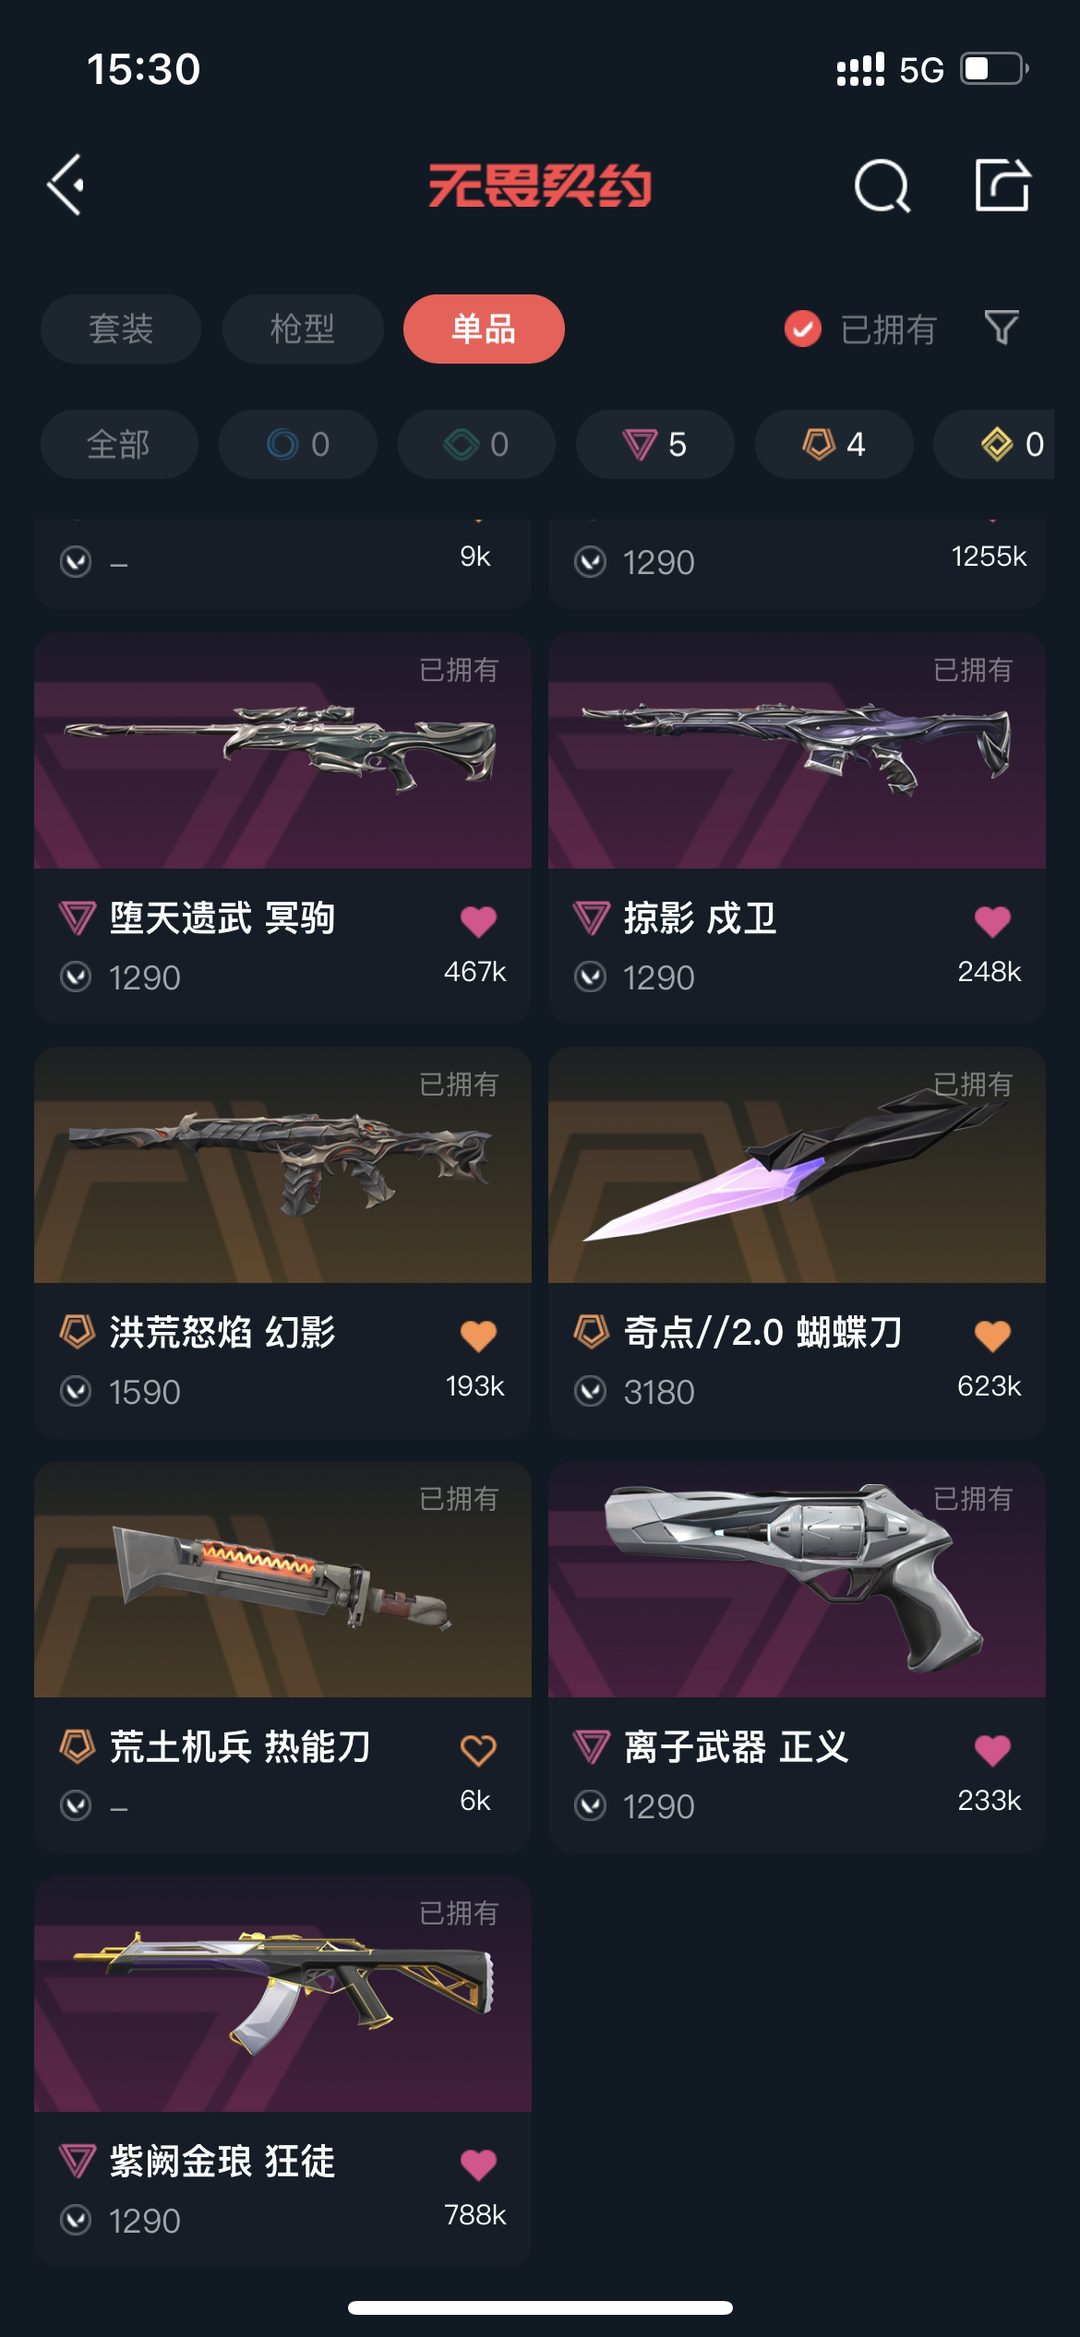Viewport: 1080px width, 2337px height.
Task: Toggle the 已拥有 owned checkbox
Action: [803, 328]
